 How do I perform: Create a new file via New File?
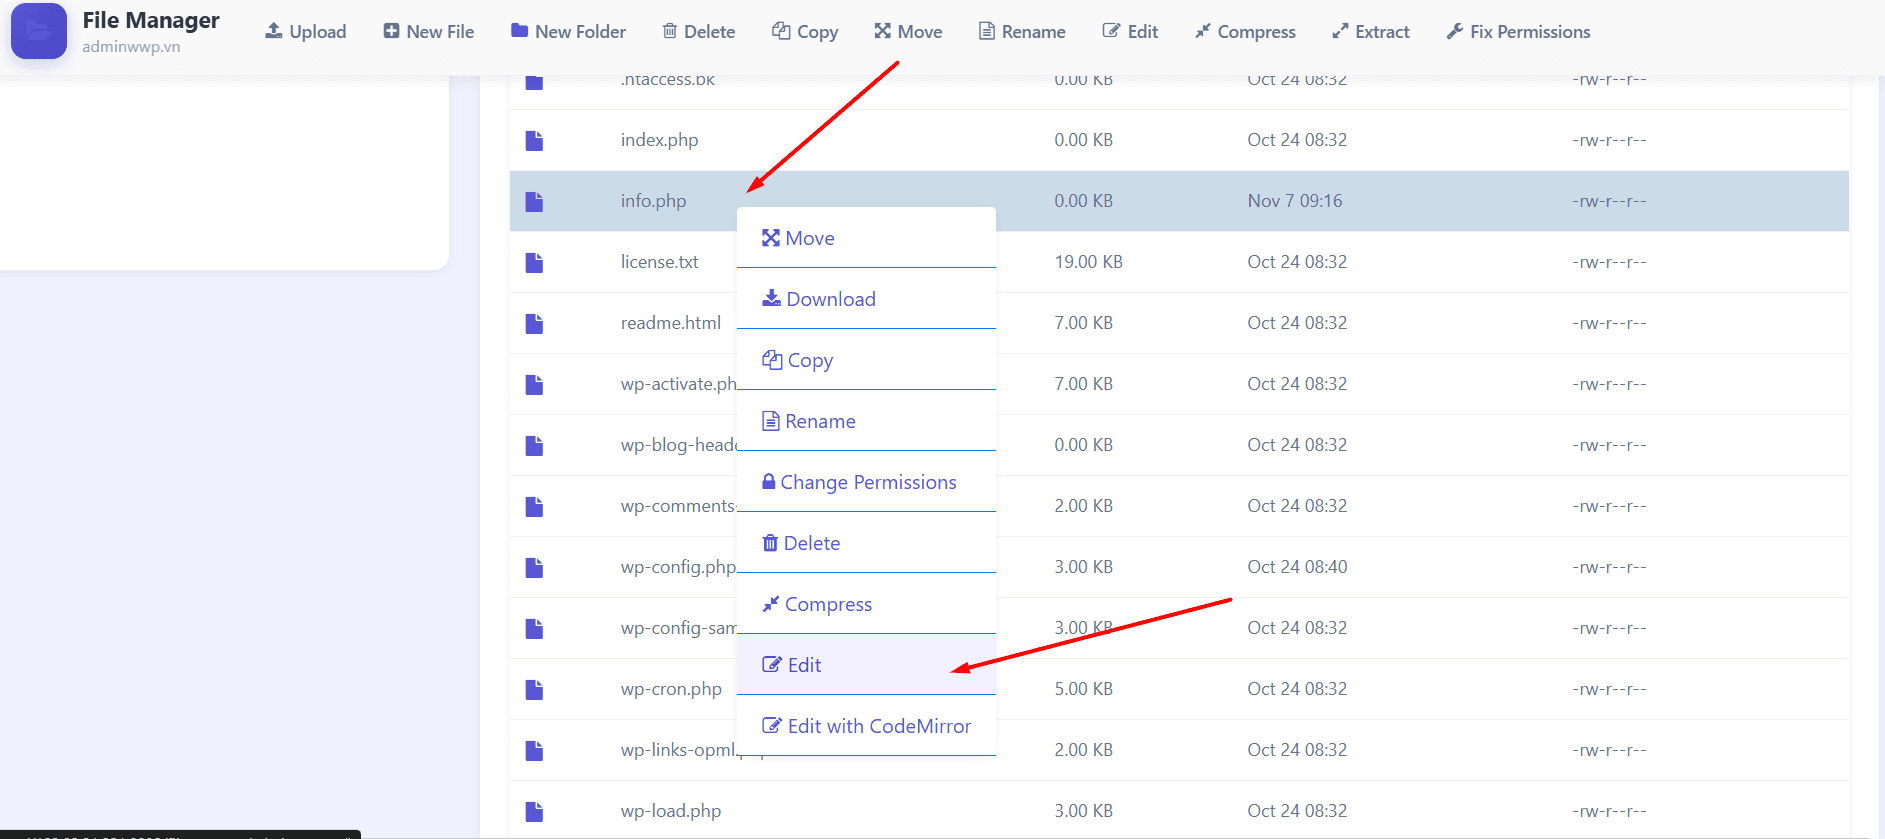pos(428,32)
